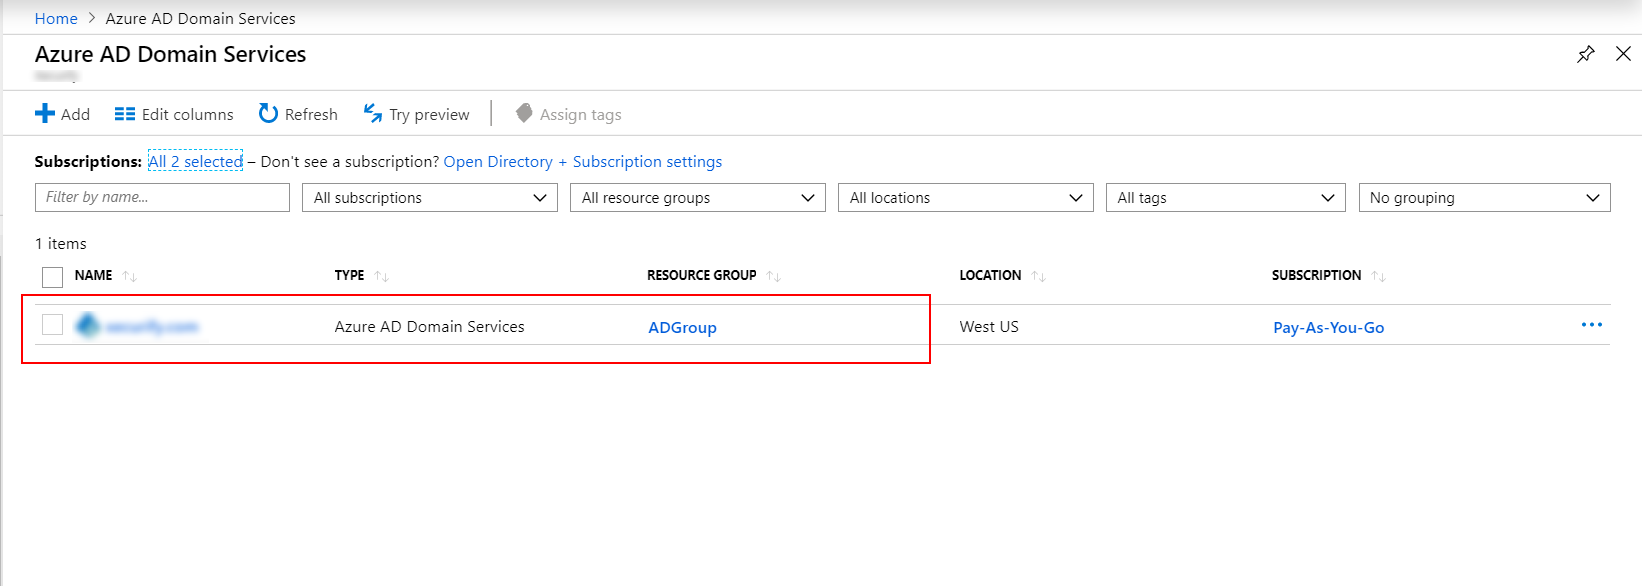Image resolution: width=1642 pixels, height=586 pixels.
Task: Expand the All resource groups dropdown
Action: point(698,198)
